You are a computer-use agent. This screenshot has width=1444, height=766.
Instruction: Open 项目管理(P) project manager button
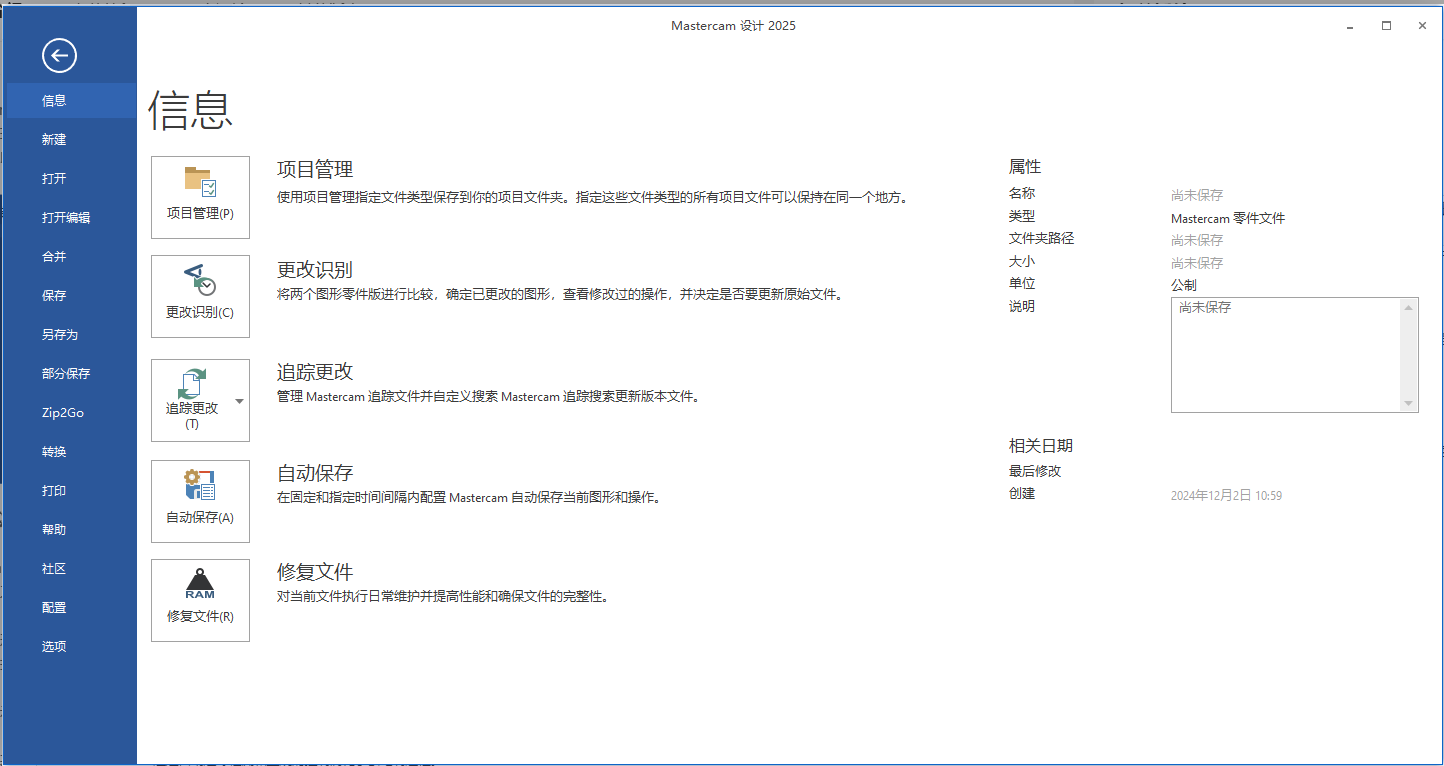click(200, 197)
